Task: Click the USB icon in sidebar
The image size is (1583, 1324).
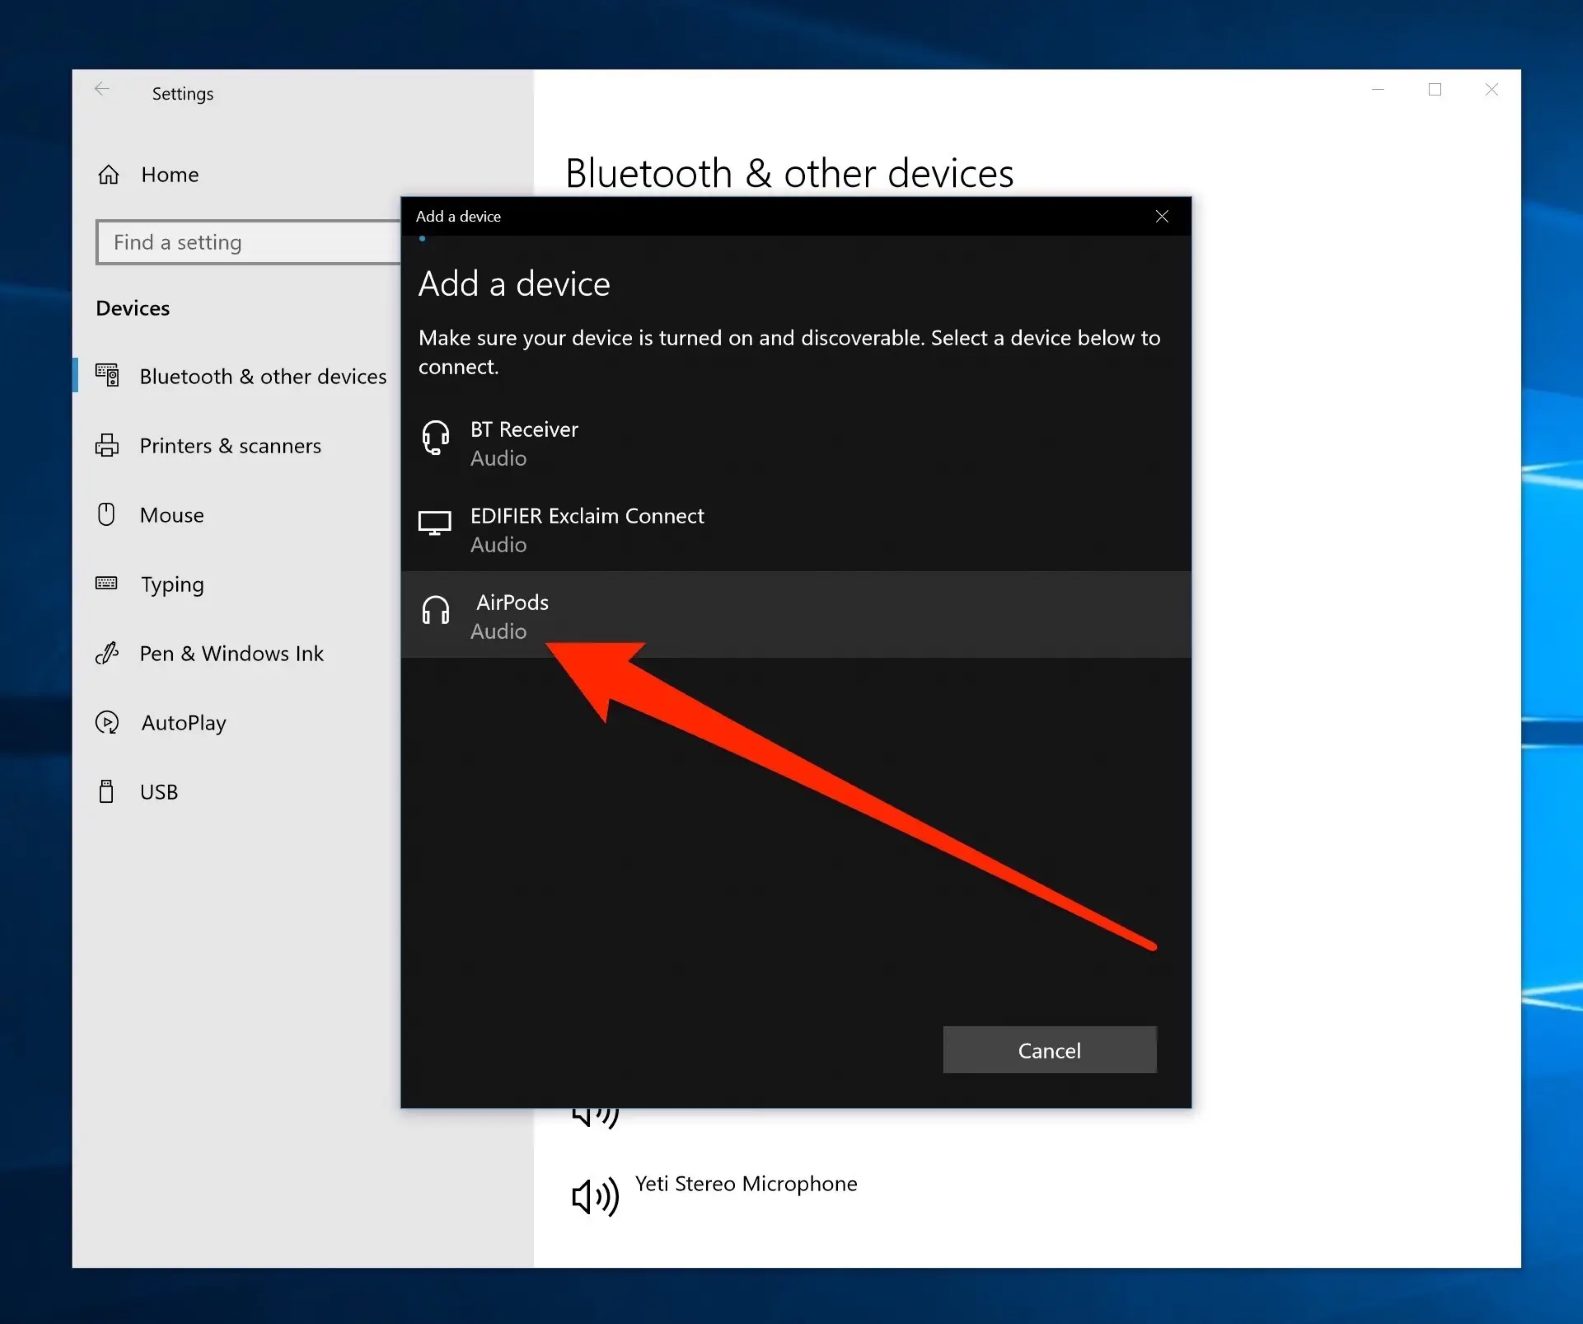Action: pos(107,792)
